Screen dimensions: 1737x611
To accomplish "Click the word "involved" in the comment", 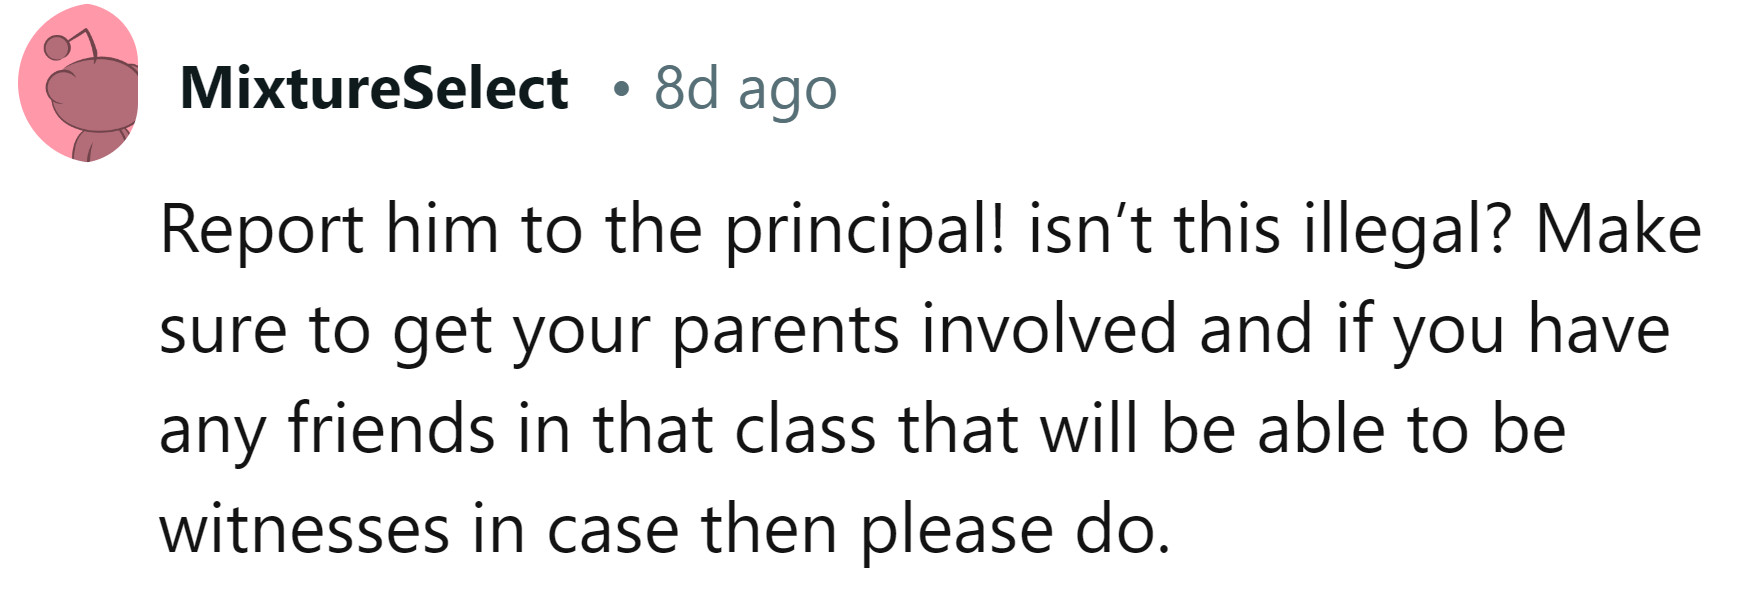I will [1048, 330].
